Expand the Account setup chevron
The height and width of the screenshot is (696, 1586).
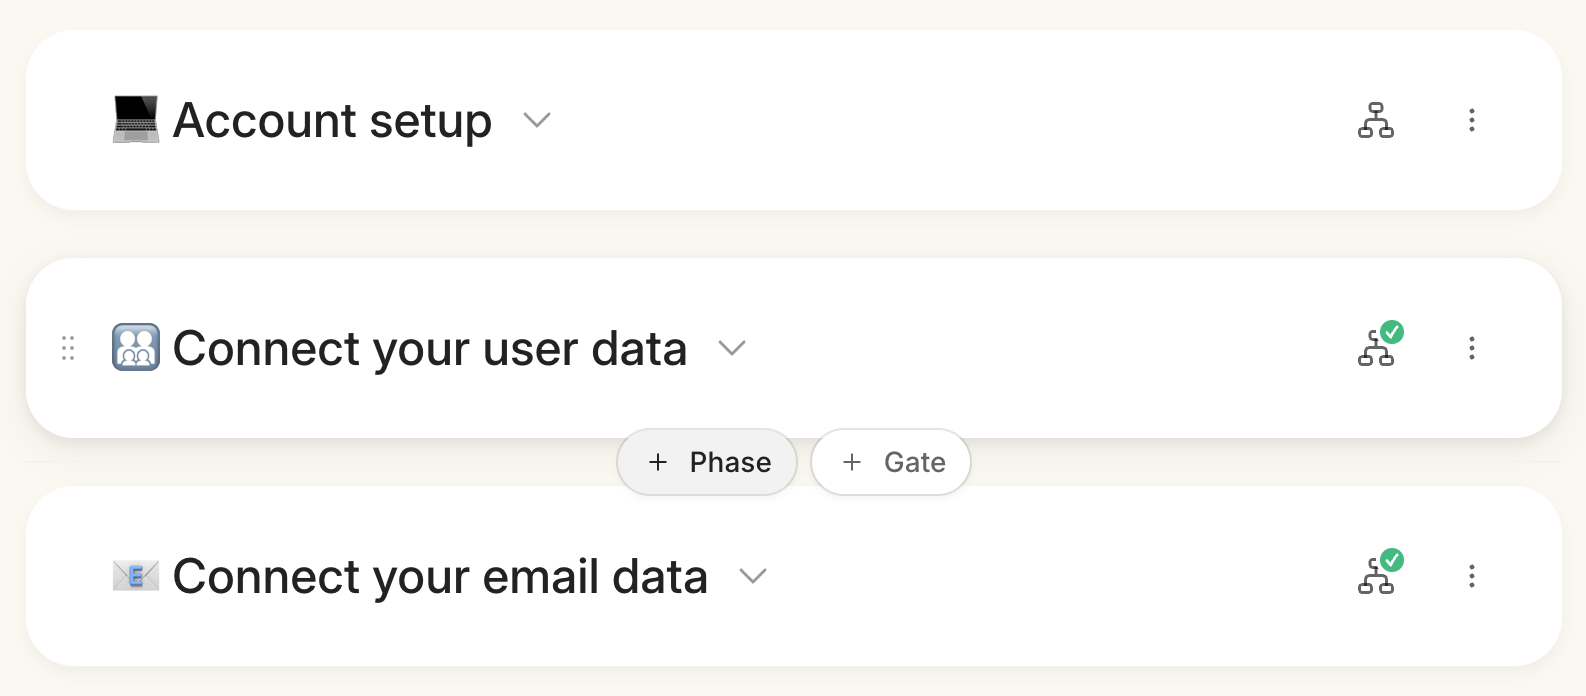(x=537, y=121)
